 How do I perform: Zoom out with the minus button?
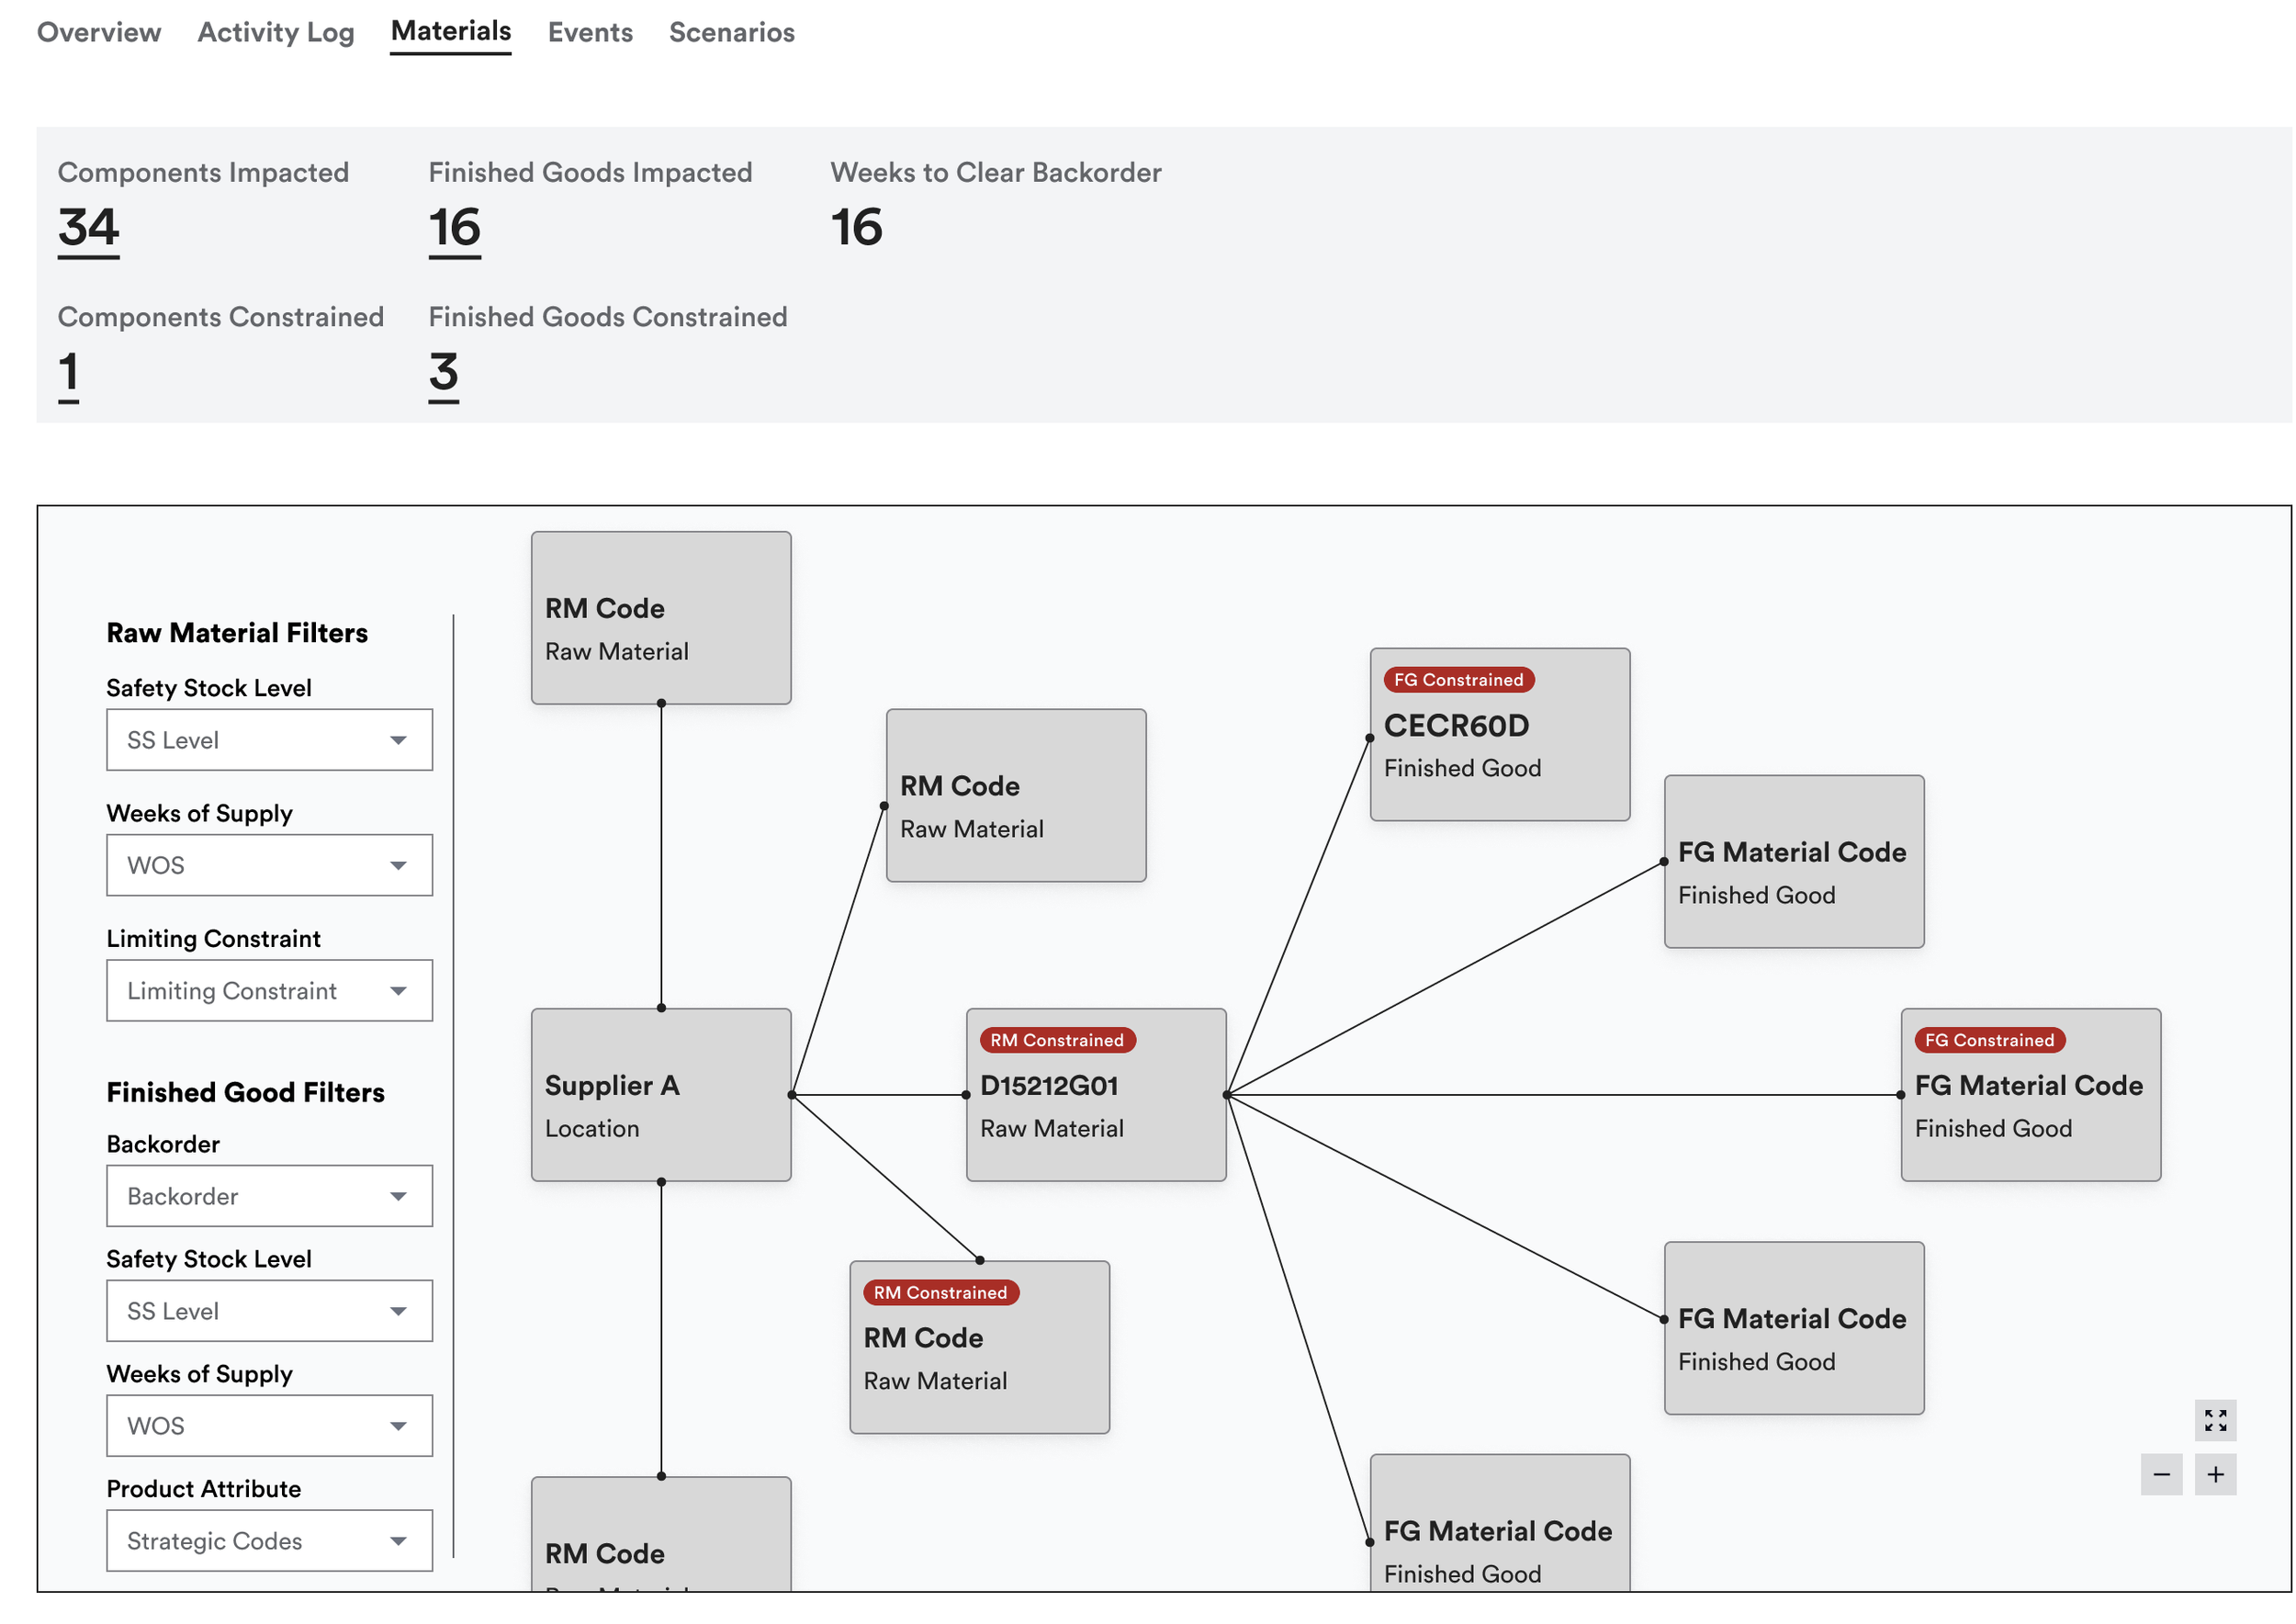click(2161, 1474)
